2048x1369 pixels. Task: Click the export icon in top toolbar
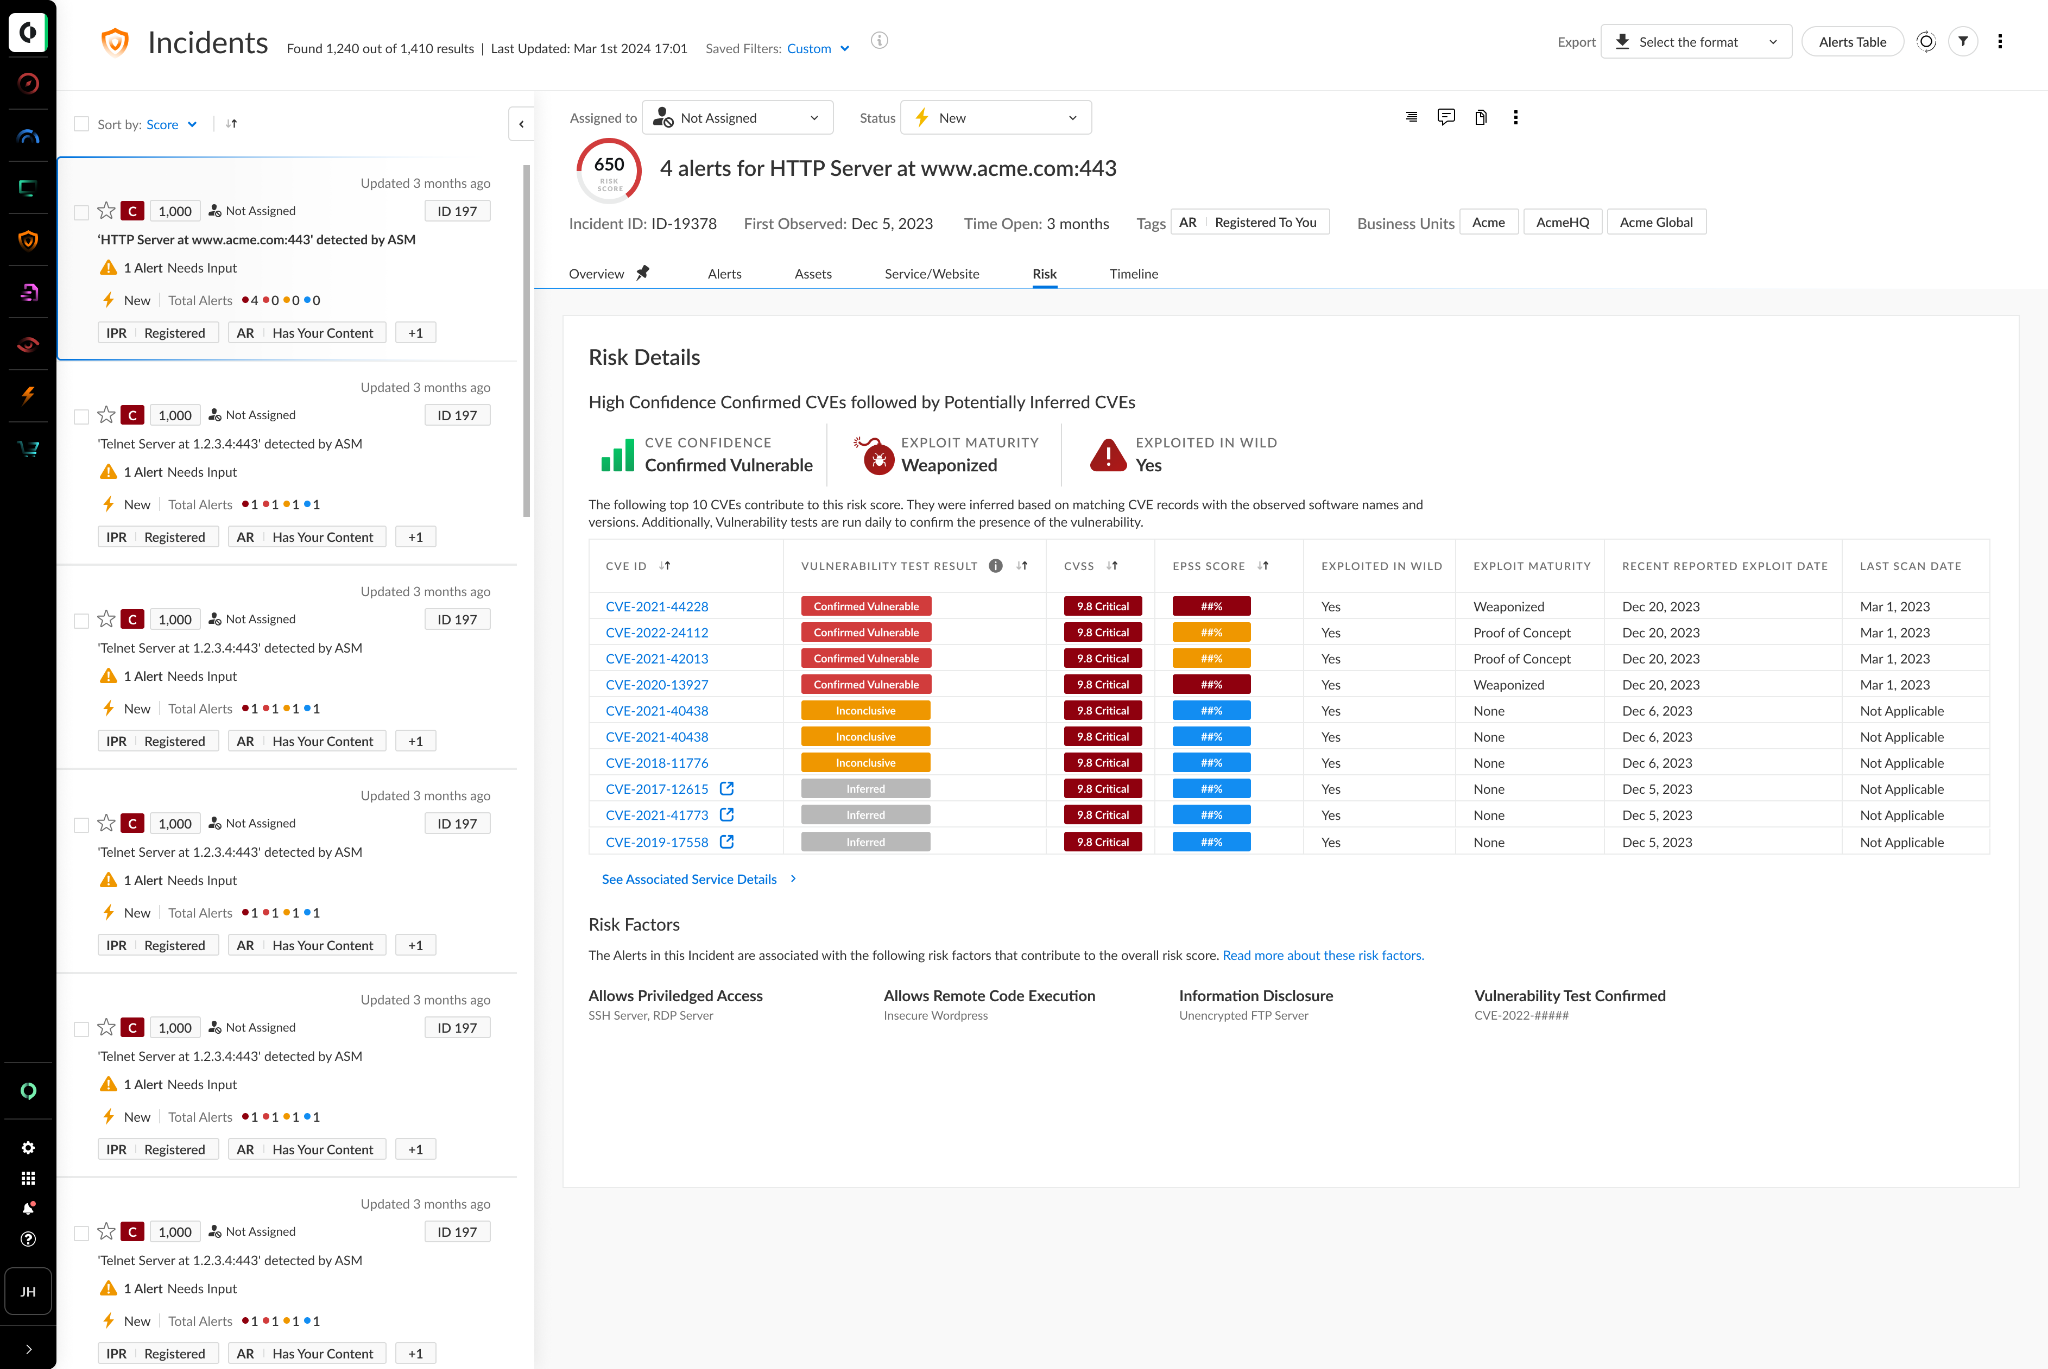click(1623, 41)
